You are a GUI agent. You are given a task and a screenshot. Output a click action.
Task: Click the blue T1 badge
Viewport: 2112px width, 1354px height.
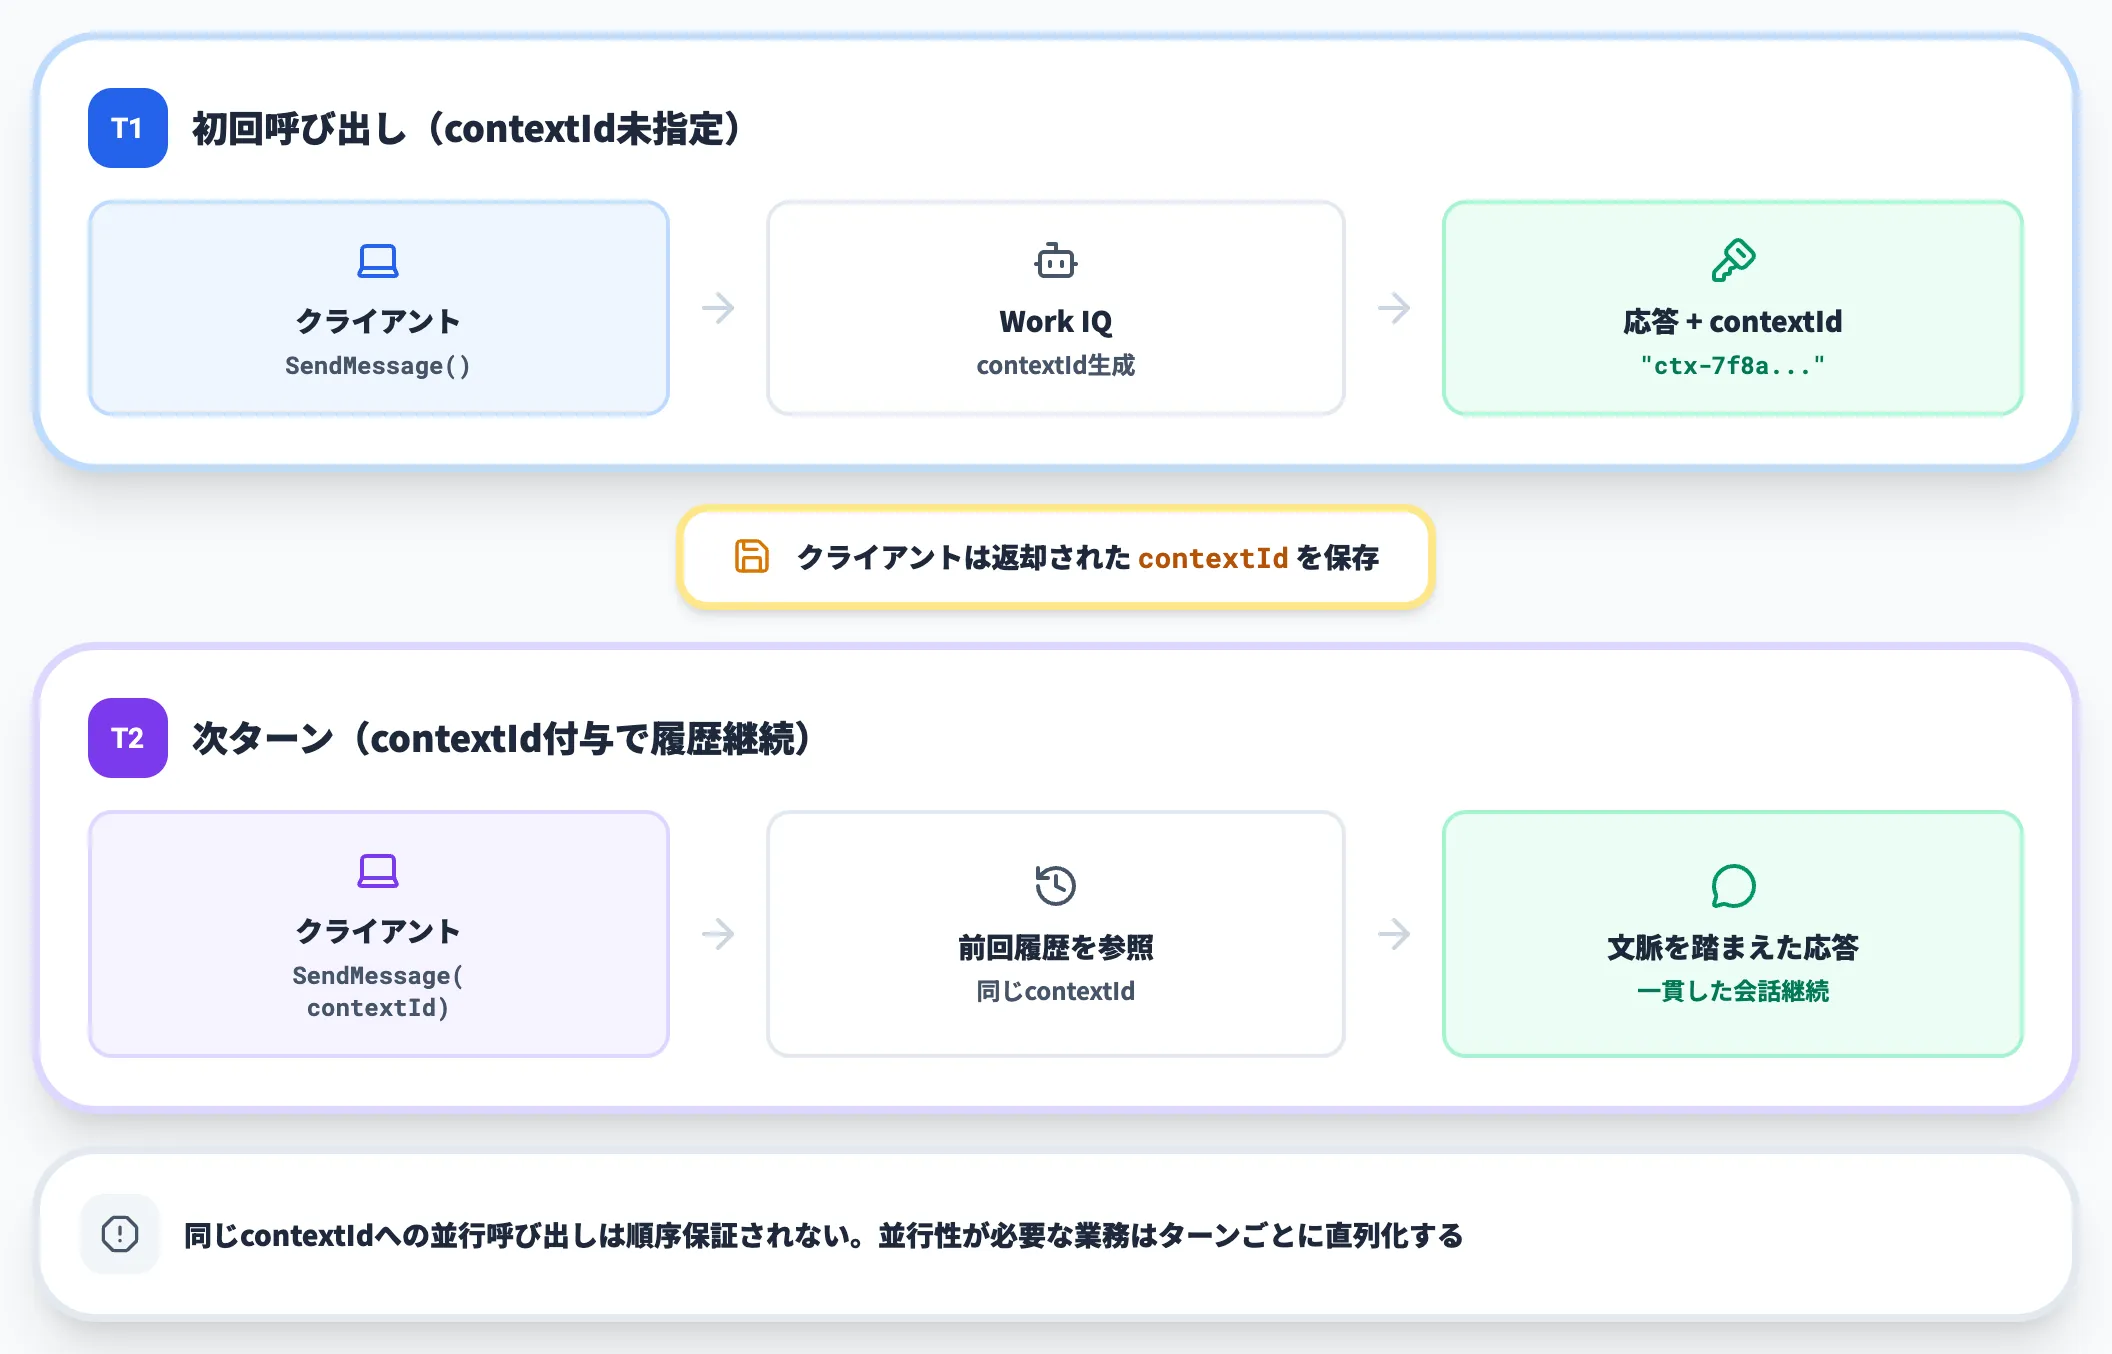[x=128, y=128]
